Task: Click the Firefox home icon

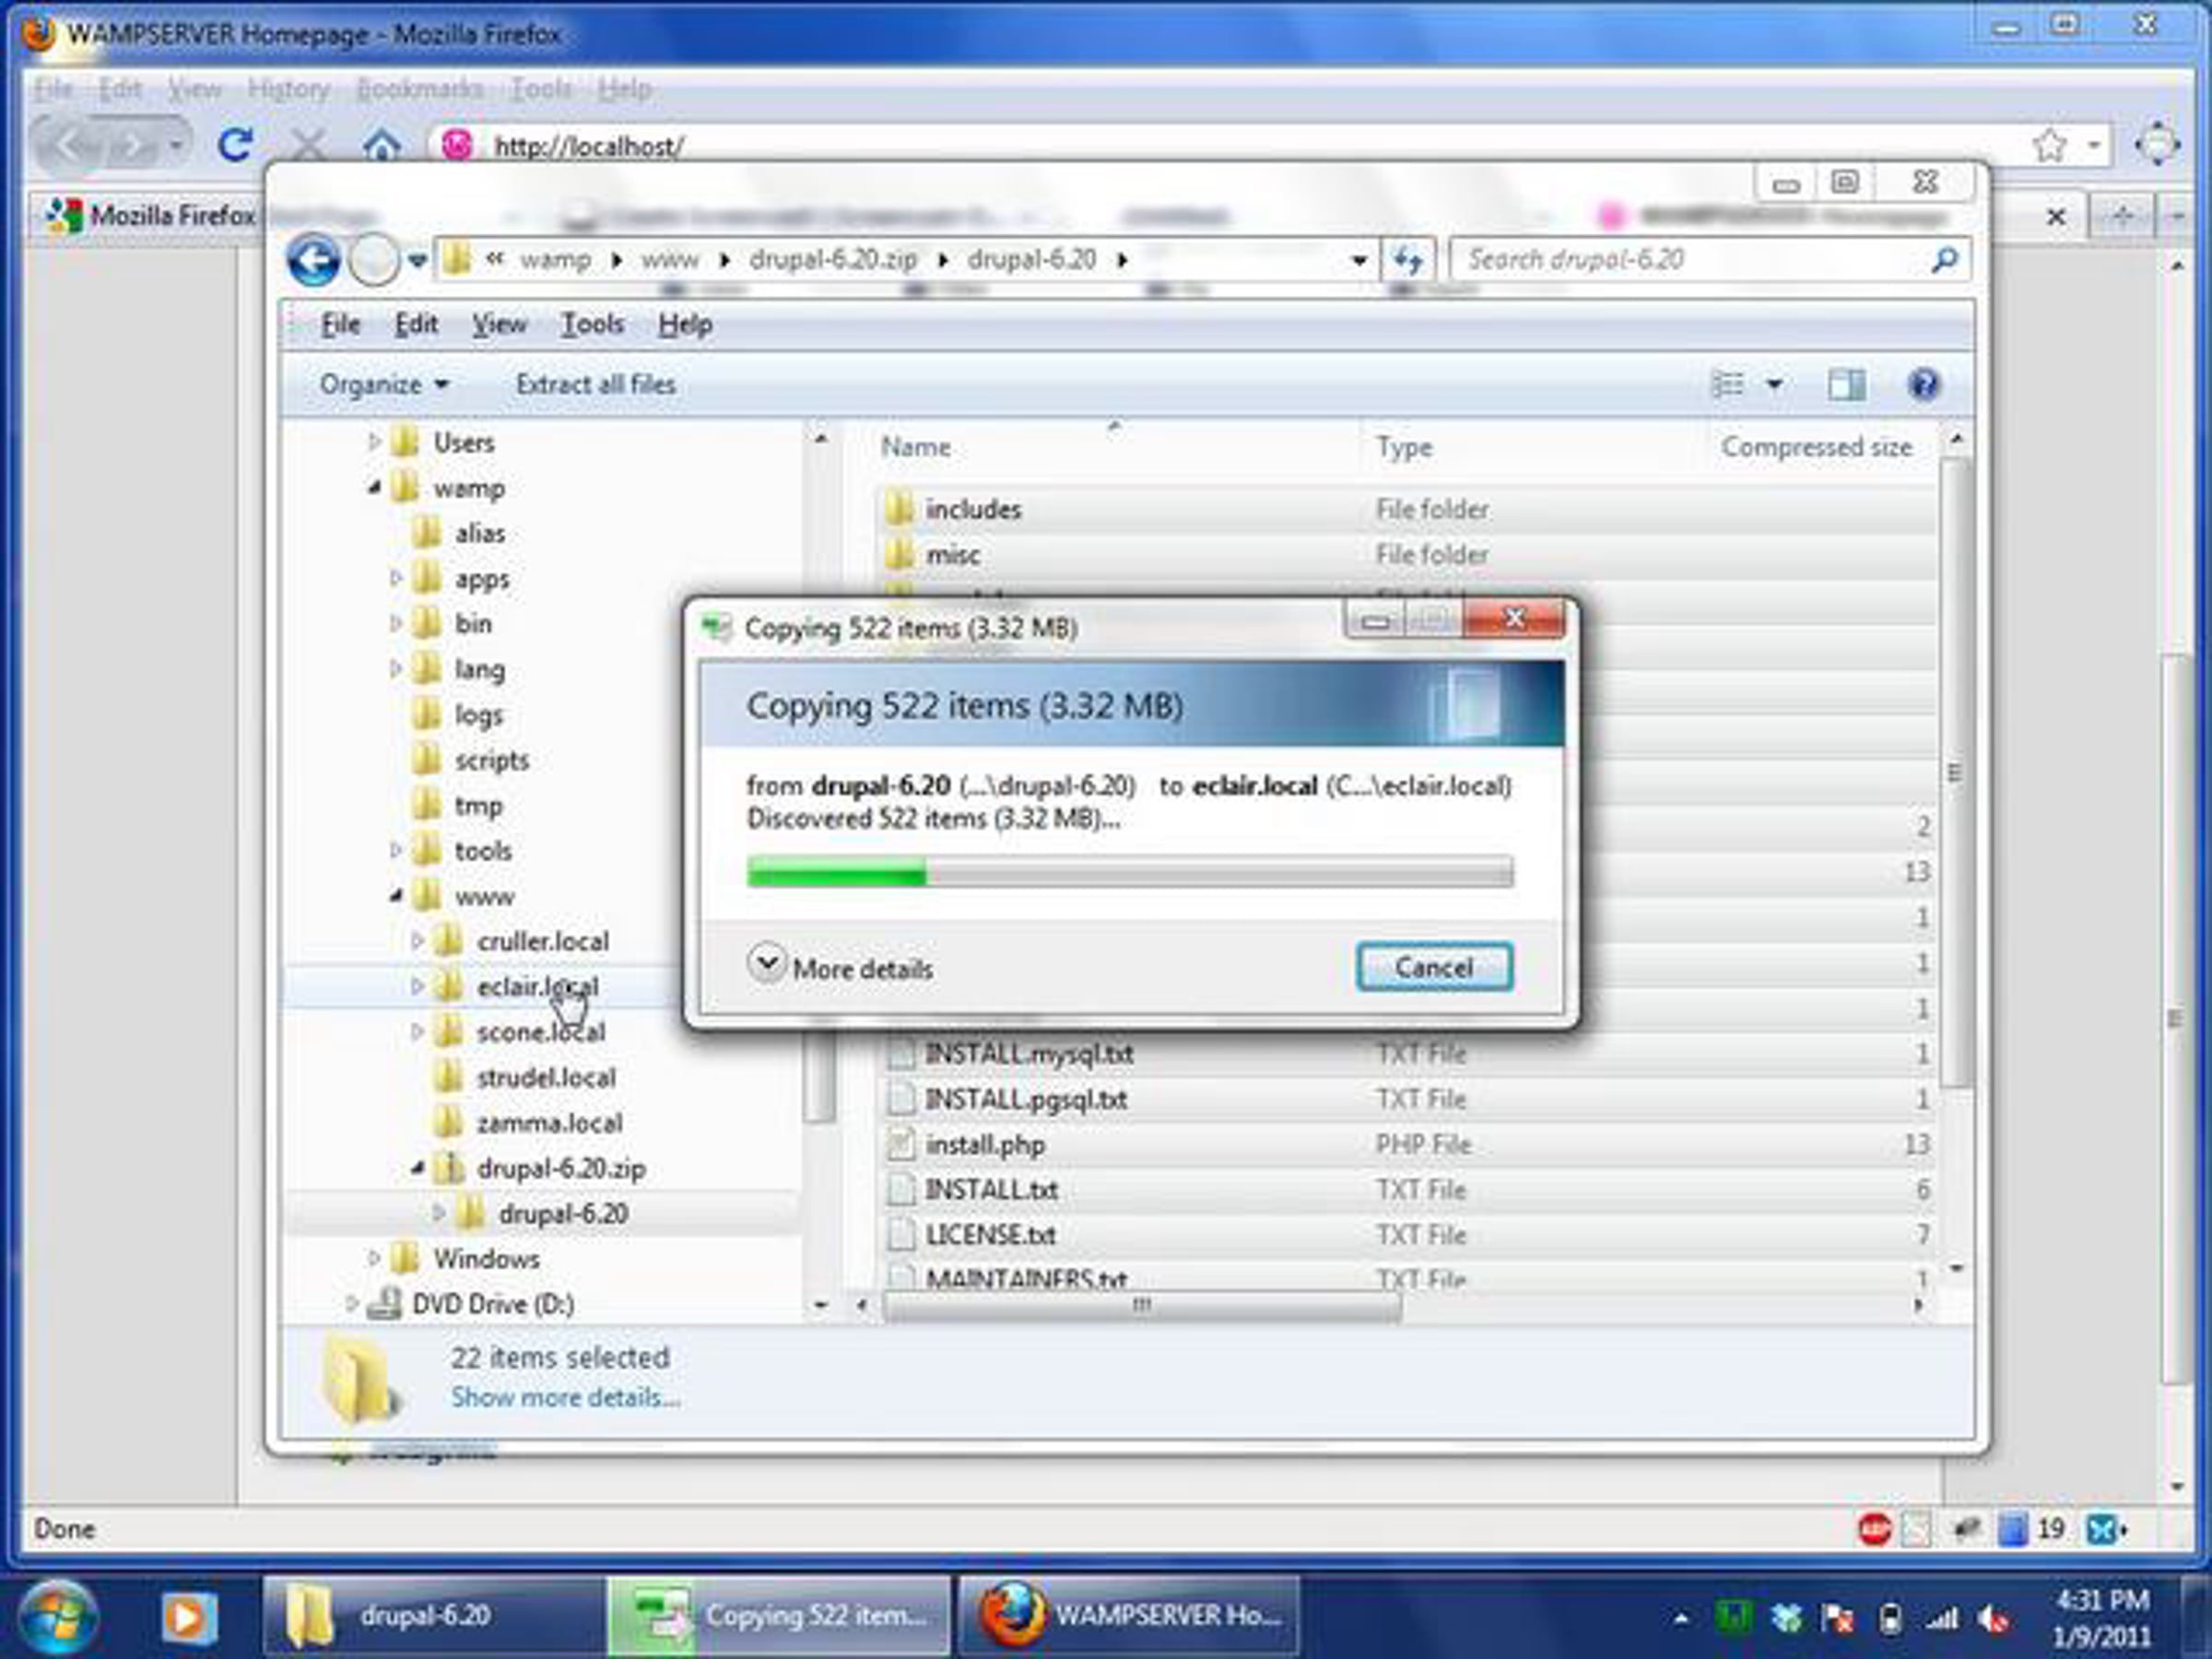Action: [381, 146]
